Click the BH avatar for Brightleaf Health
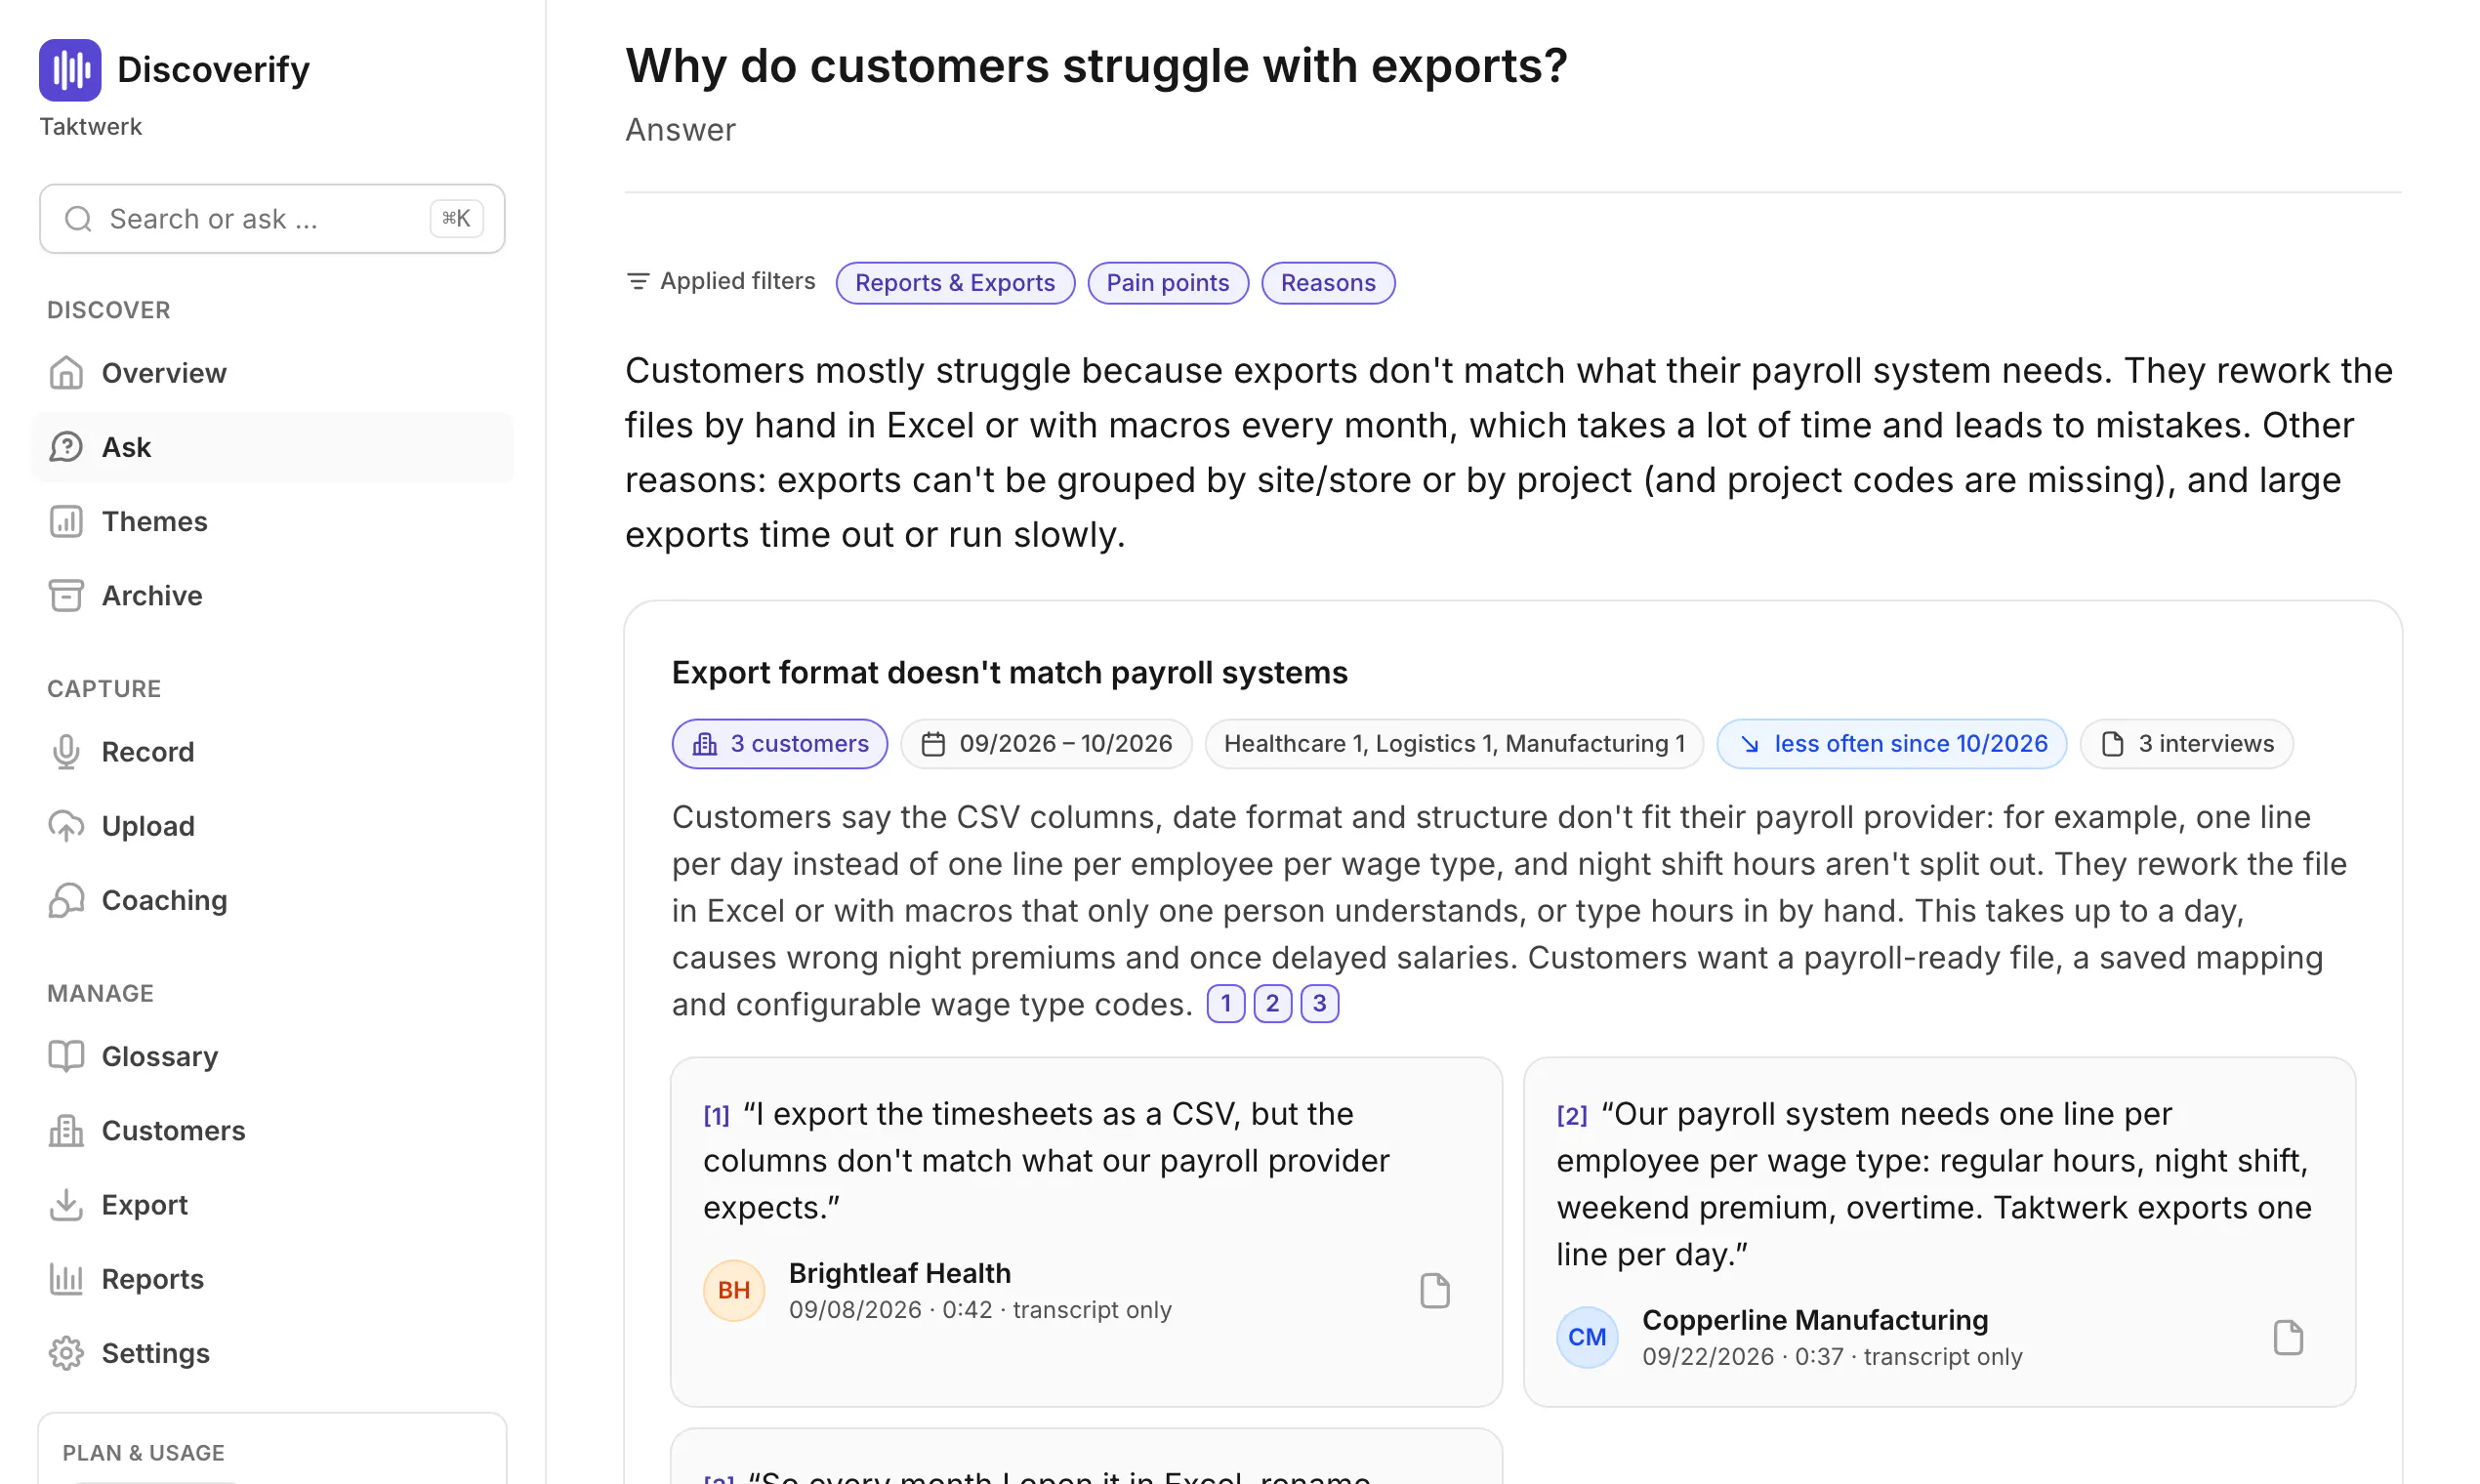 734,1290
